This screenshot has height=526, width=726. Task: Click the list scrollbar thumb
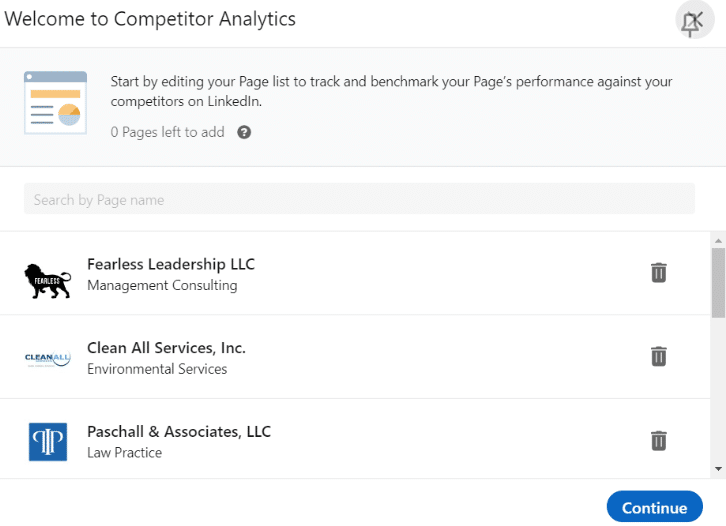pyautogui.click(x=718, y=283)
